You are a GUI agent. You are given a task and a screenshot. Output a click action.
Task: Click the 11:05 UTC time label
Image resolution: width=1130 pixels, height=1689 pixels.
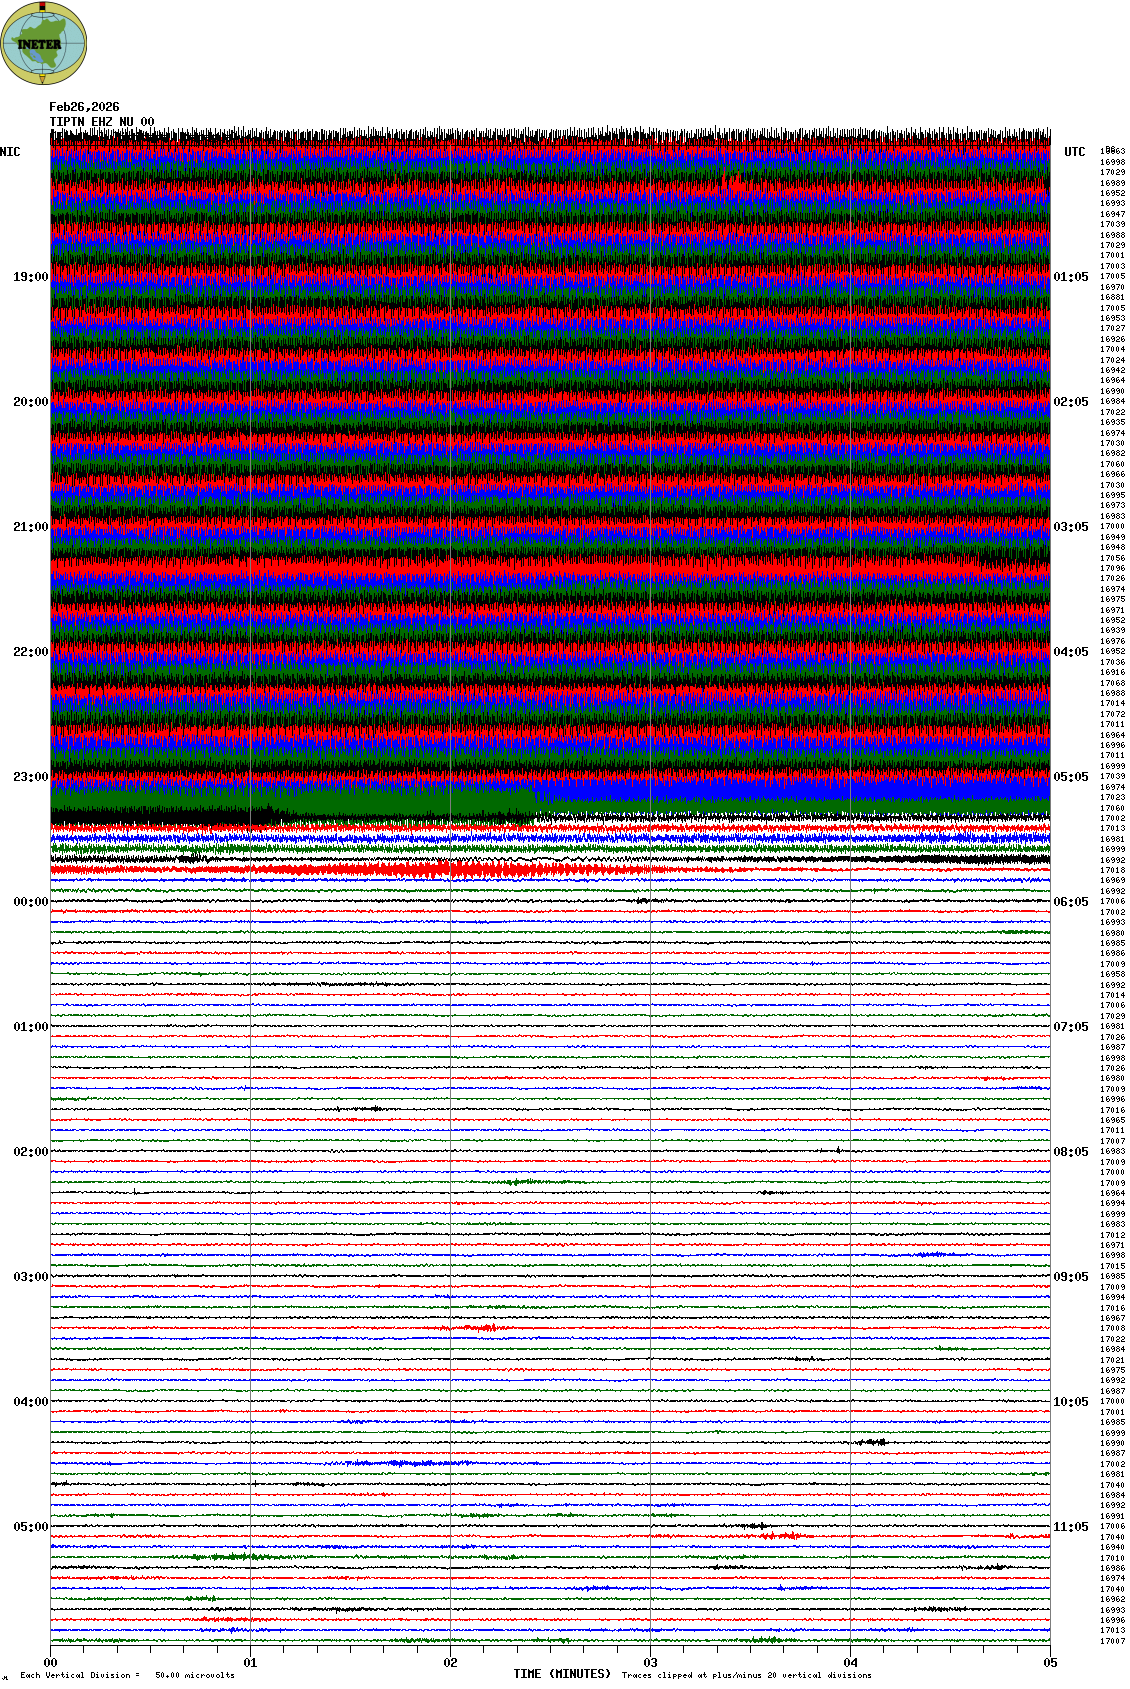click(1070, 1527)
